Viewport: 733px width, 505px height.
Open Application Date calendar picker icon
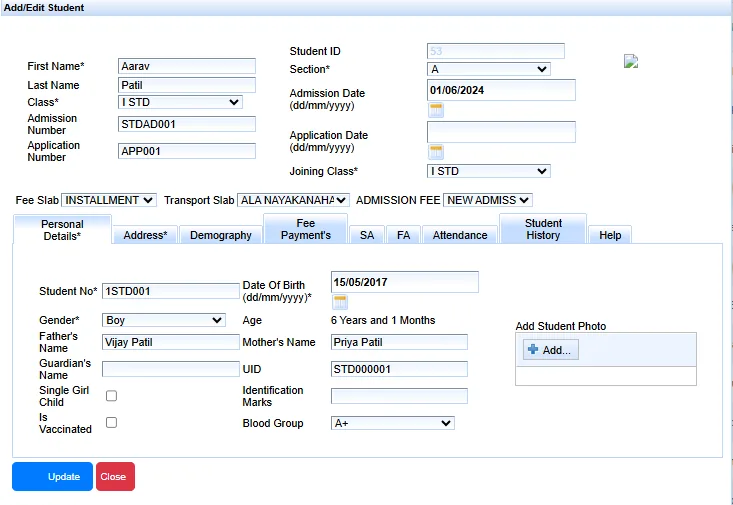click(x=436, y=152)
